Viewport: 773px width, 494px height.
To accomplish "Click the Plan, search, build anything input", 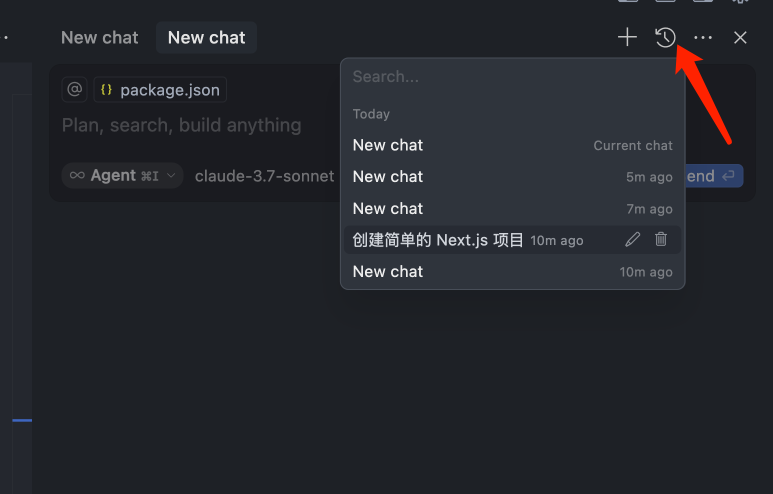I will [x=182, y=126].
